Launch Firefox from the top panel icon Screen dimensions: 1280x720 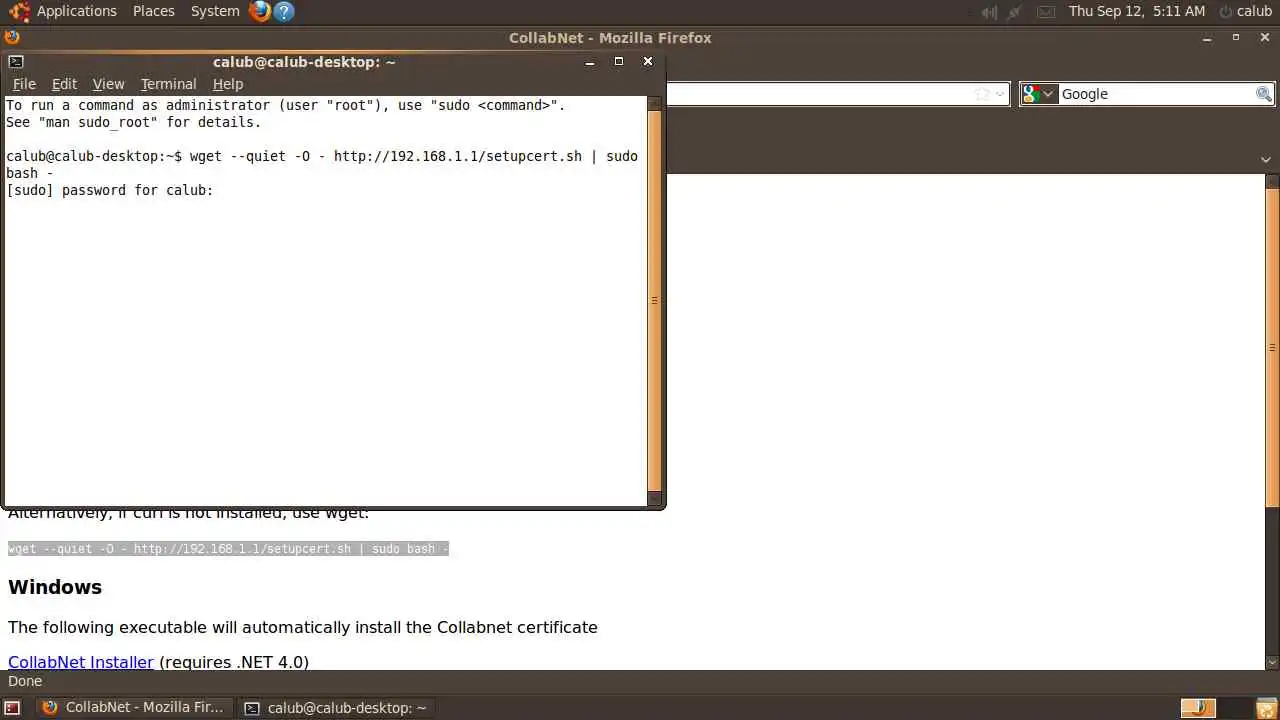260,11
